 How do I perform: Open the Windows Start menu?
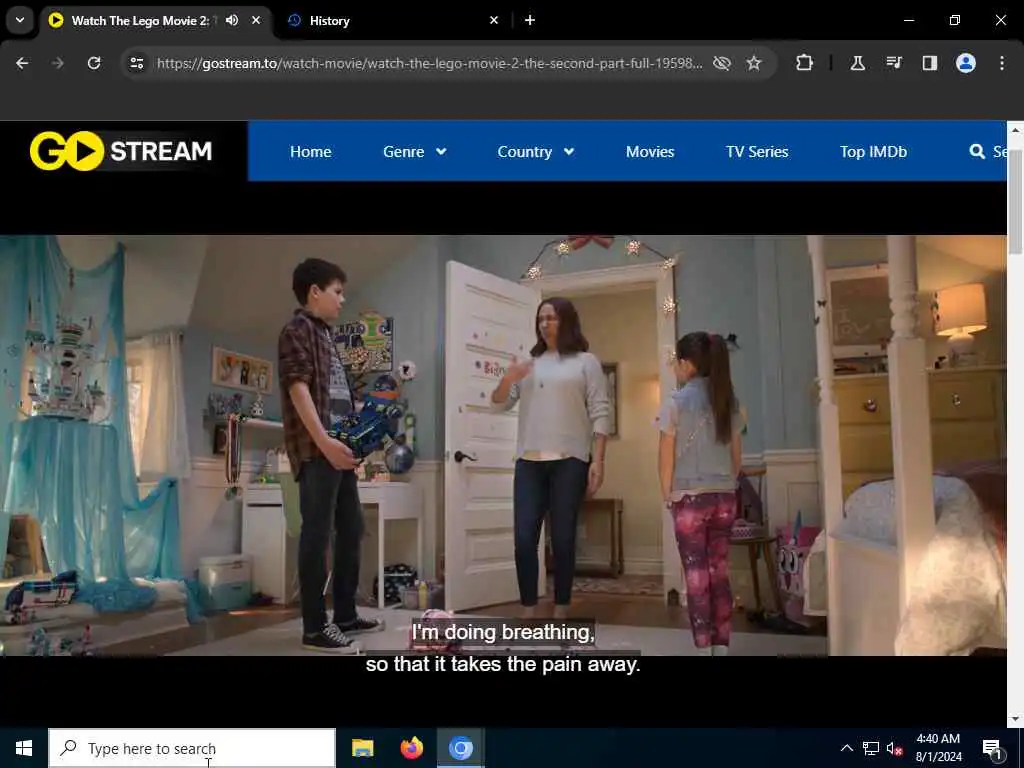point(24,748)
